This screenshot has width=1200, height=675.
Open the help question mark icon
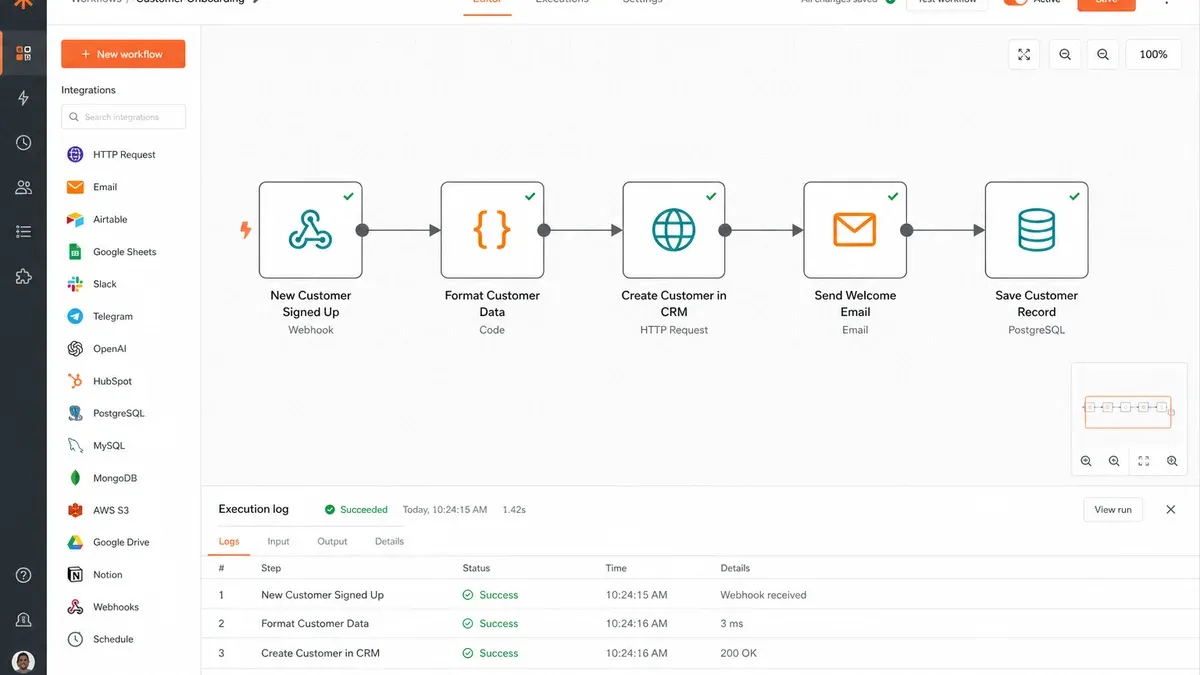[23, 575]
